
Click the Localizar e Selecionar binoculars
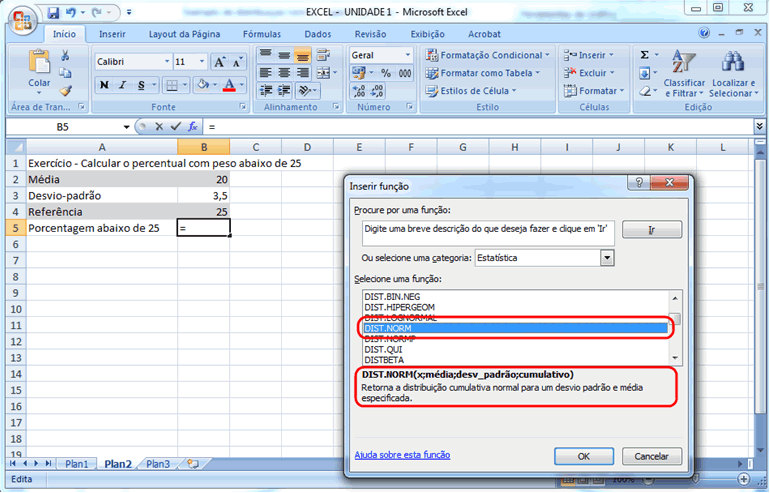[733, 62]
